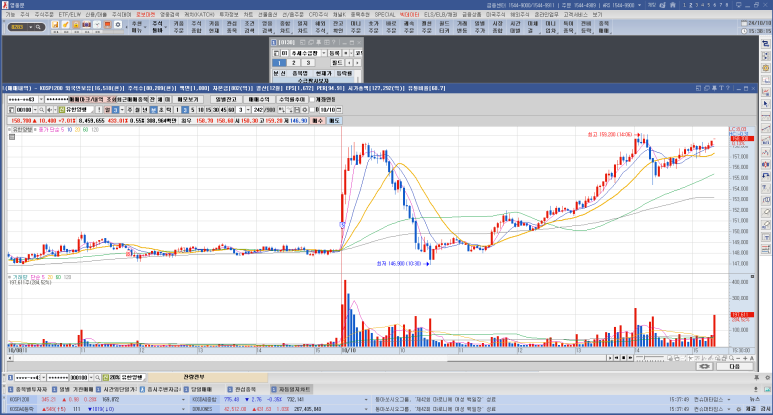
Task: Click the chart horizontal scrollbar
Action: [308, 358]
